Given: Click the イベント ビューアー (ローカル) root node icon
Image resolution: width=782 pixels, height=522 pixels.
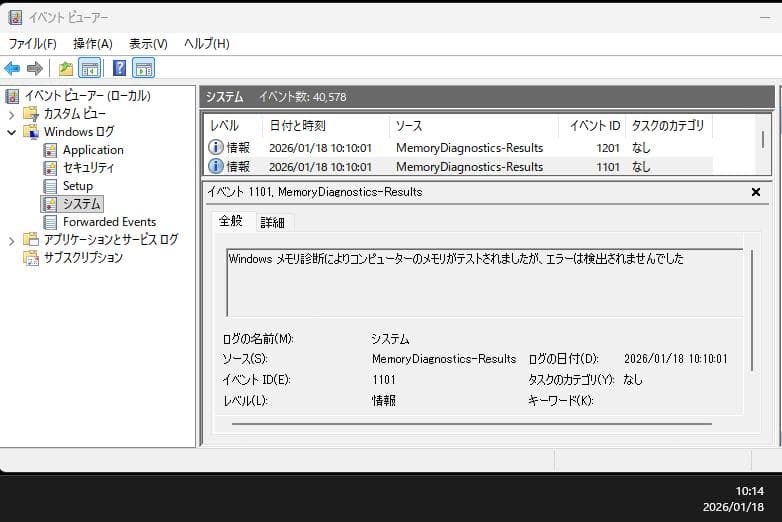Looking at the screenshot, I should point(12,96).
